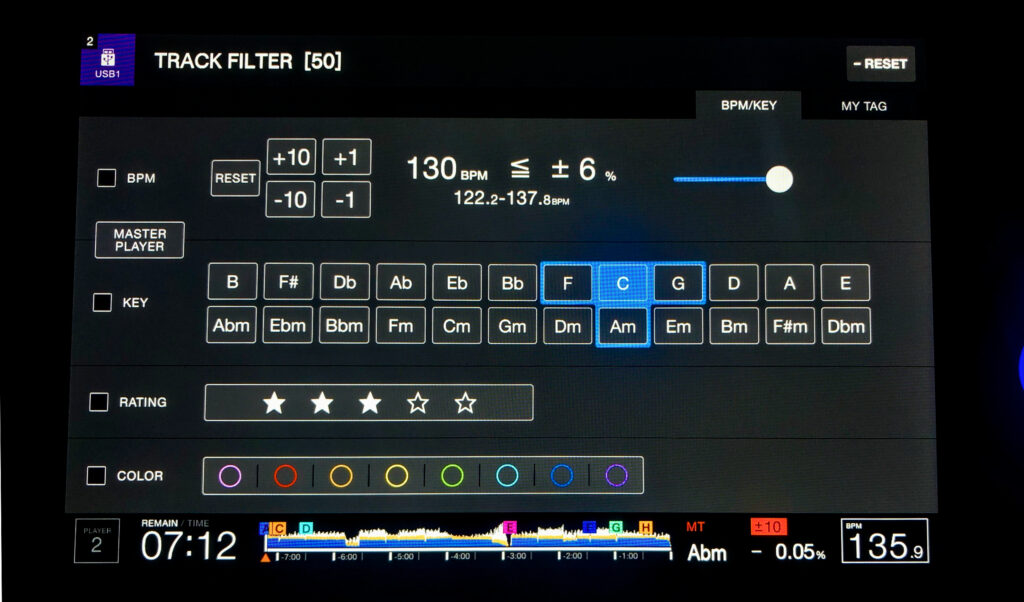The height and width of the screenshot is (602, 1024).
Task: Select the Am key button
Action: pyautogui.click(x=622, y=326)
